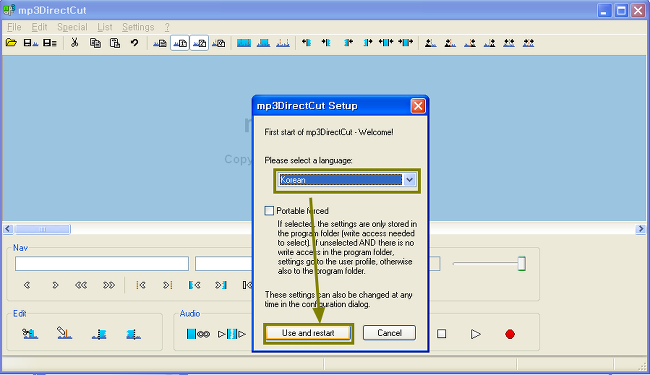This screenshot has height=375, width=650.
Task: Jump forward with double right chevrons in Nav
Action: (x=109, y=285)
